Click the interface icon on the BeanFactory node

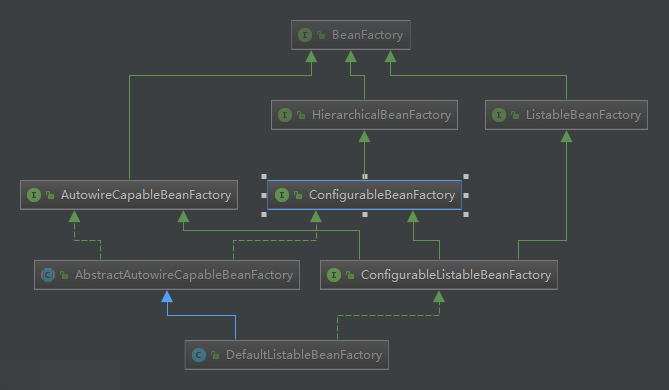point(305,35)
